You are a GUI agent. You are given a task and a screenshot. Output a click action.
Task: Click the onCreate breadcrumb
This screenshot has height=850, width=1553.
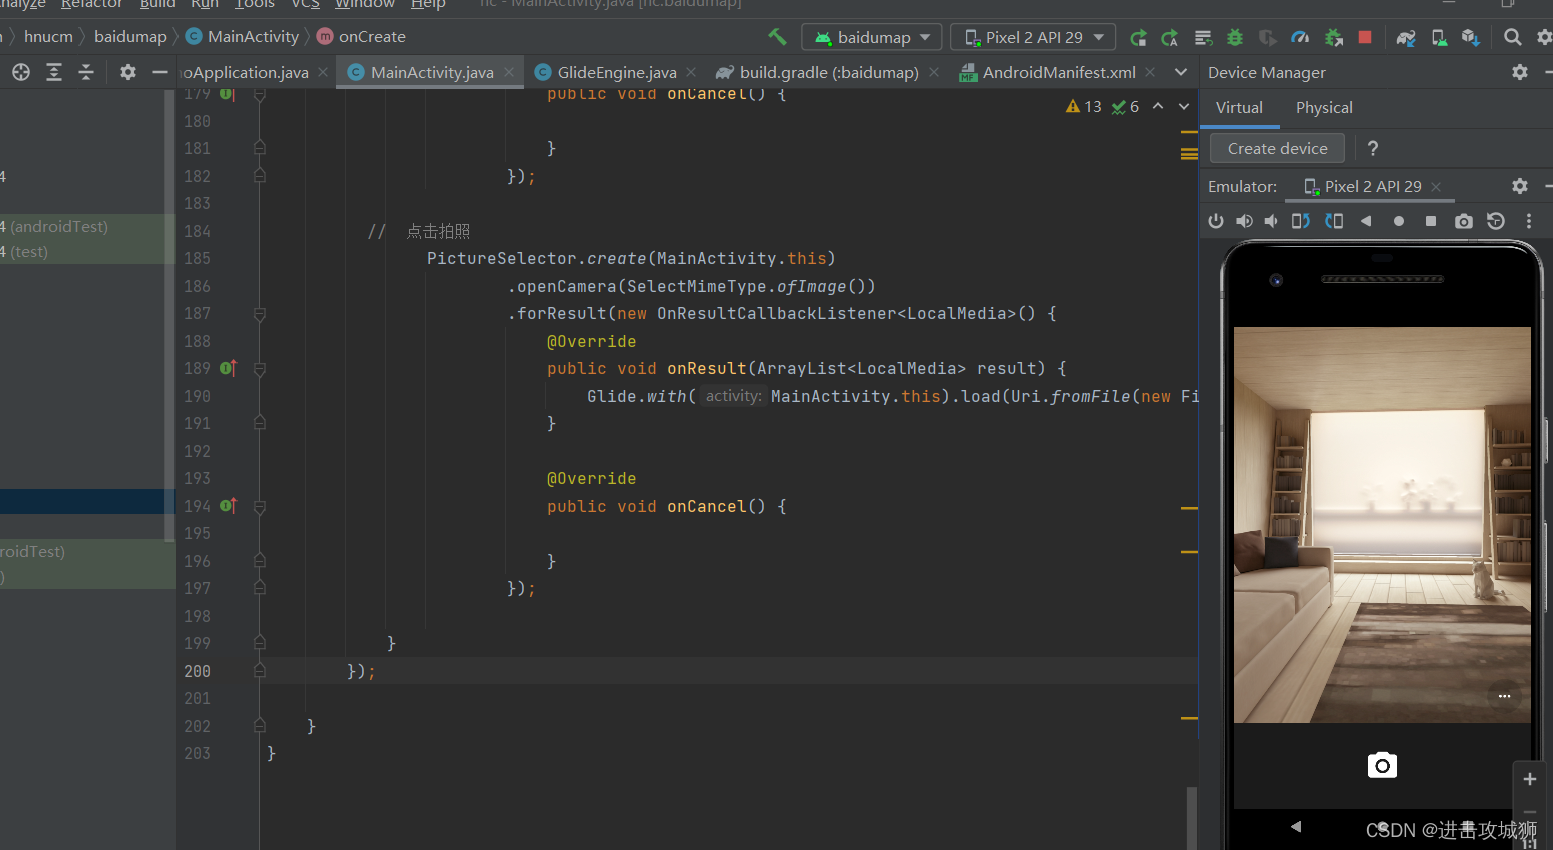(361, 37)
